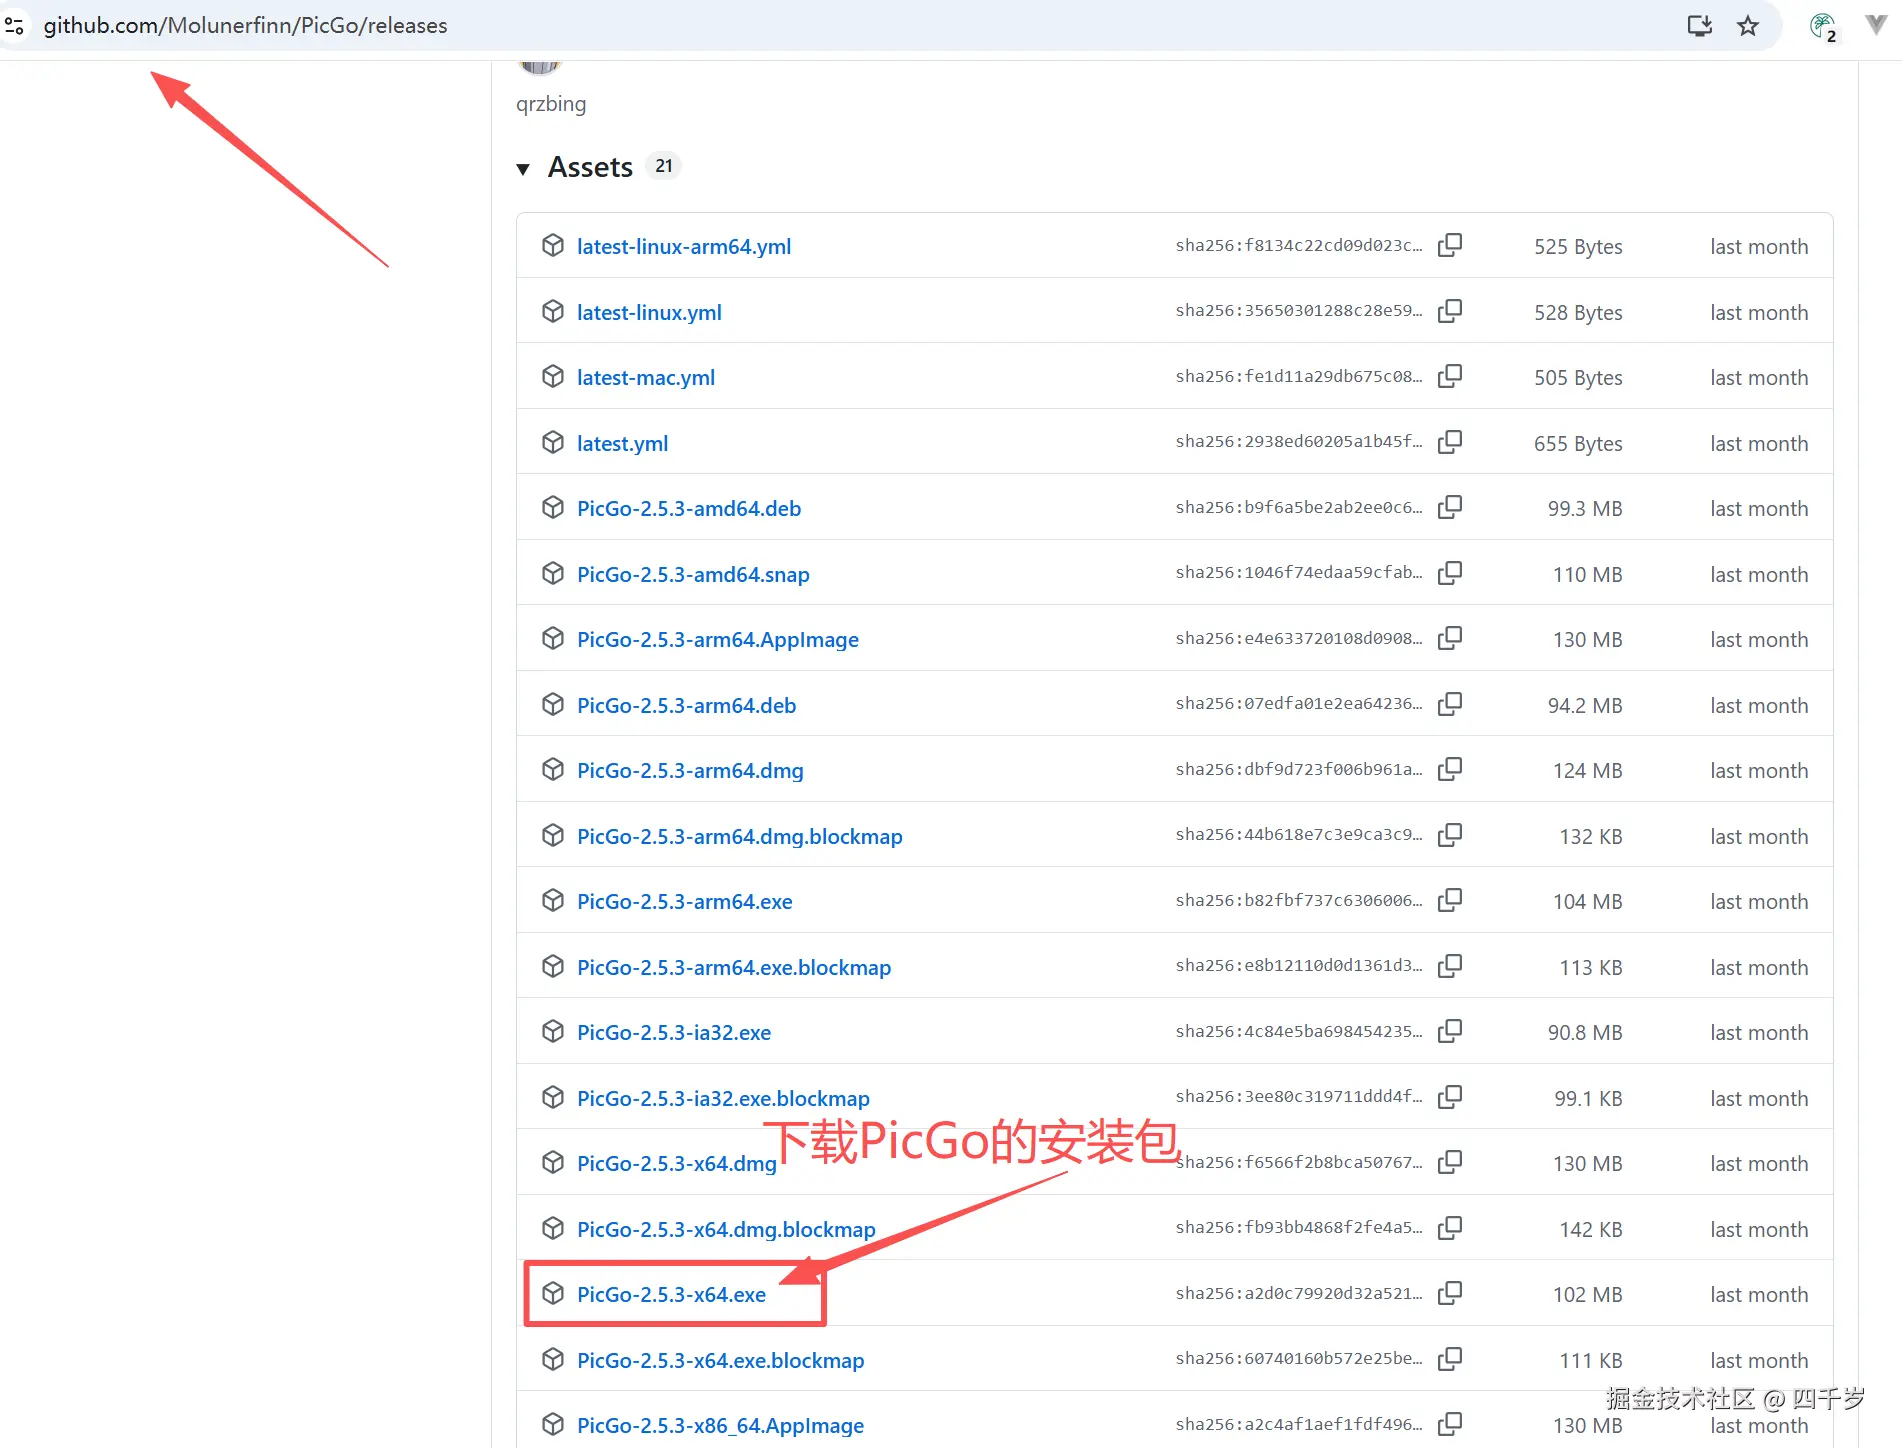Screen dimensions: 1902x1448
Task: Select the 90.8 MB size text
Action: click(x=1585, y=1032)
